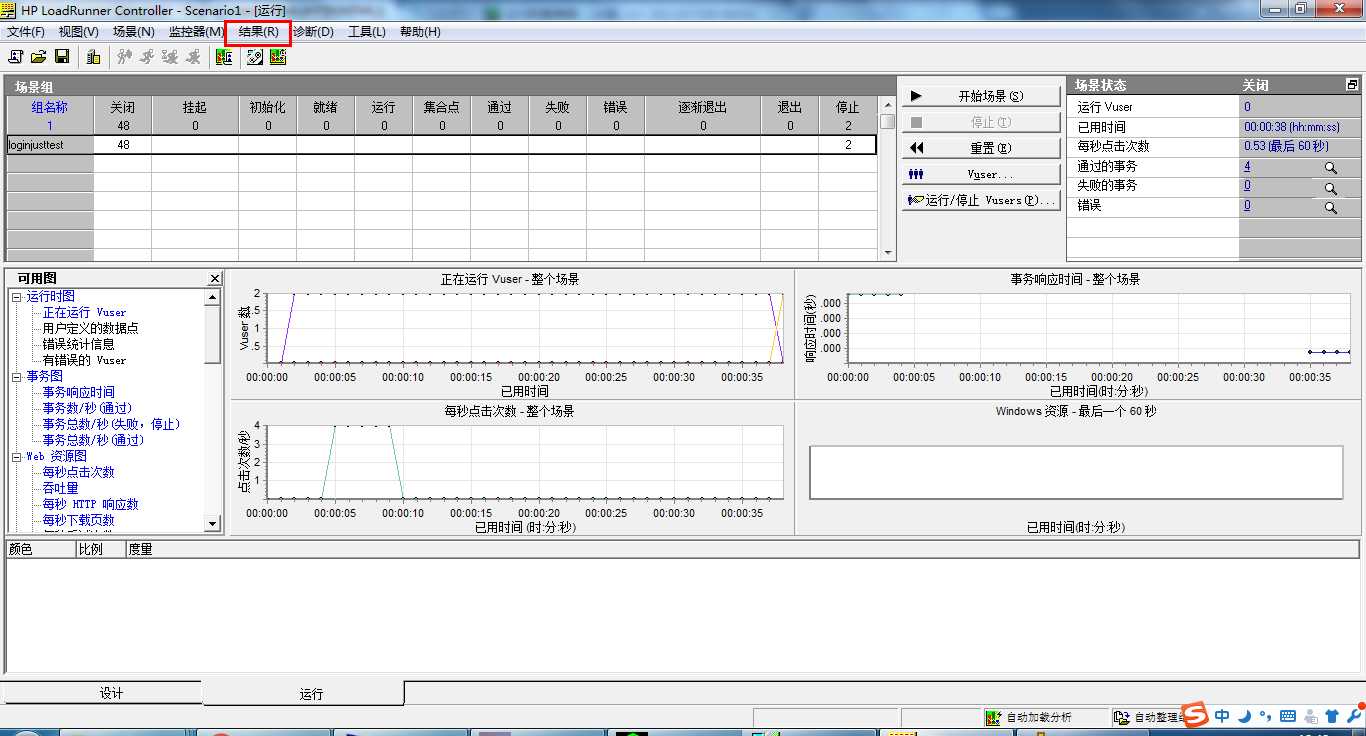Open the 文件(F) menu
Screen dimensions: 1366x736
pos(26,32)
